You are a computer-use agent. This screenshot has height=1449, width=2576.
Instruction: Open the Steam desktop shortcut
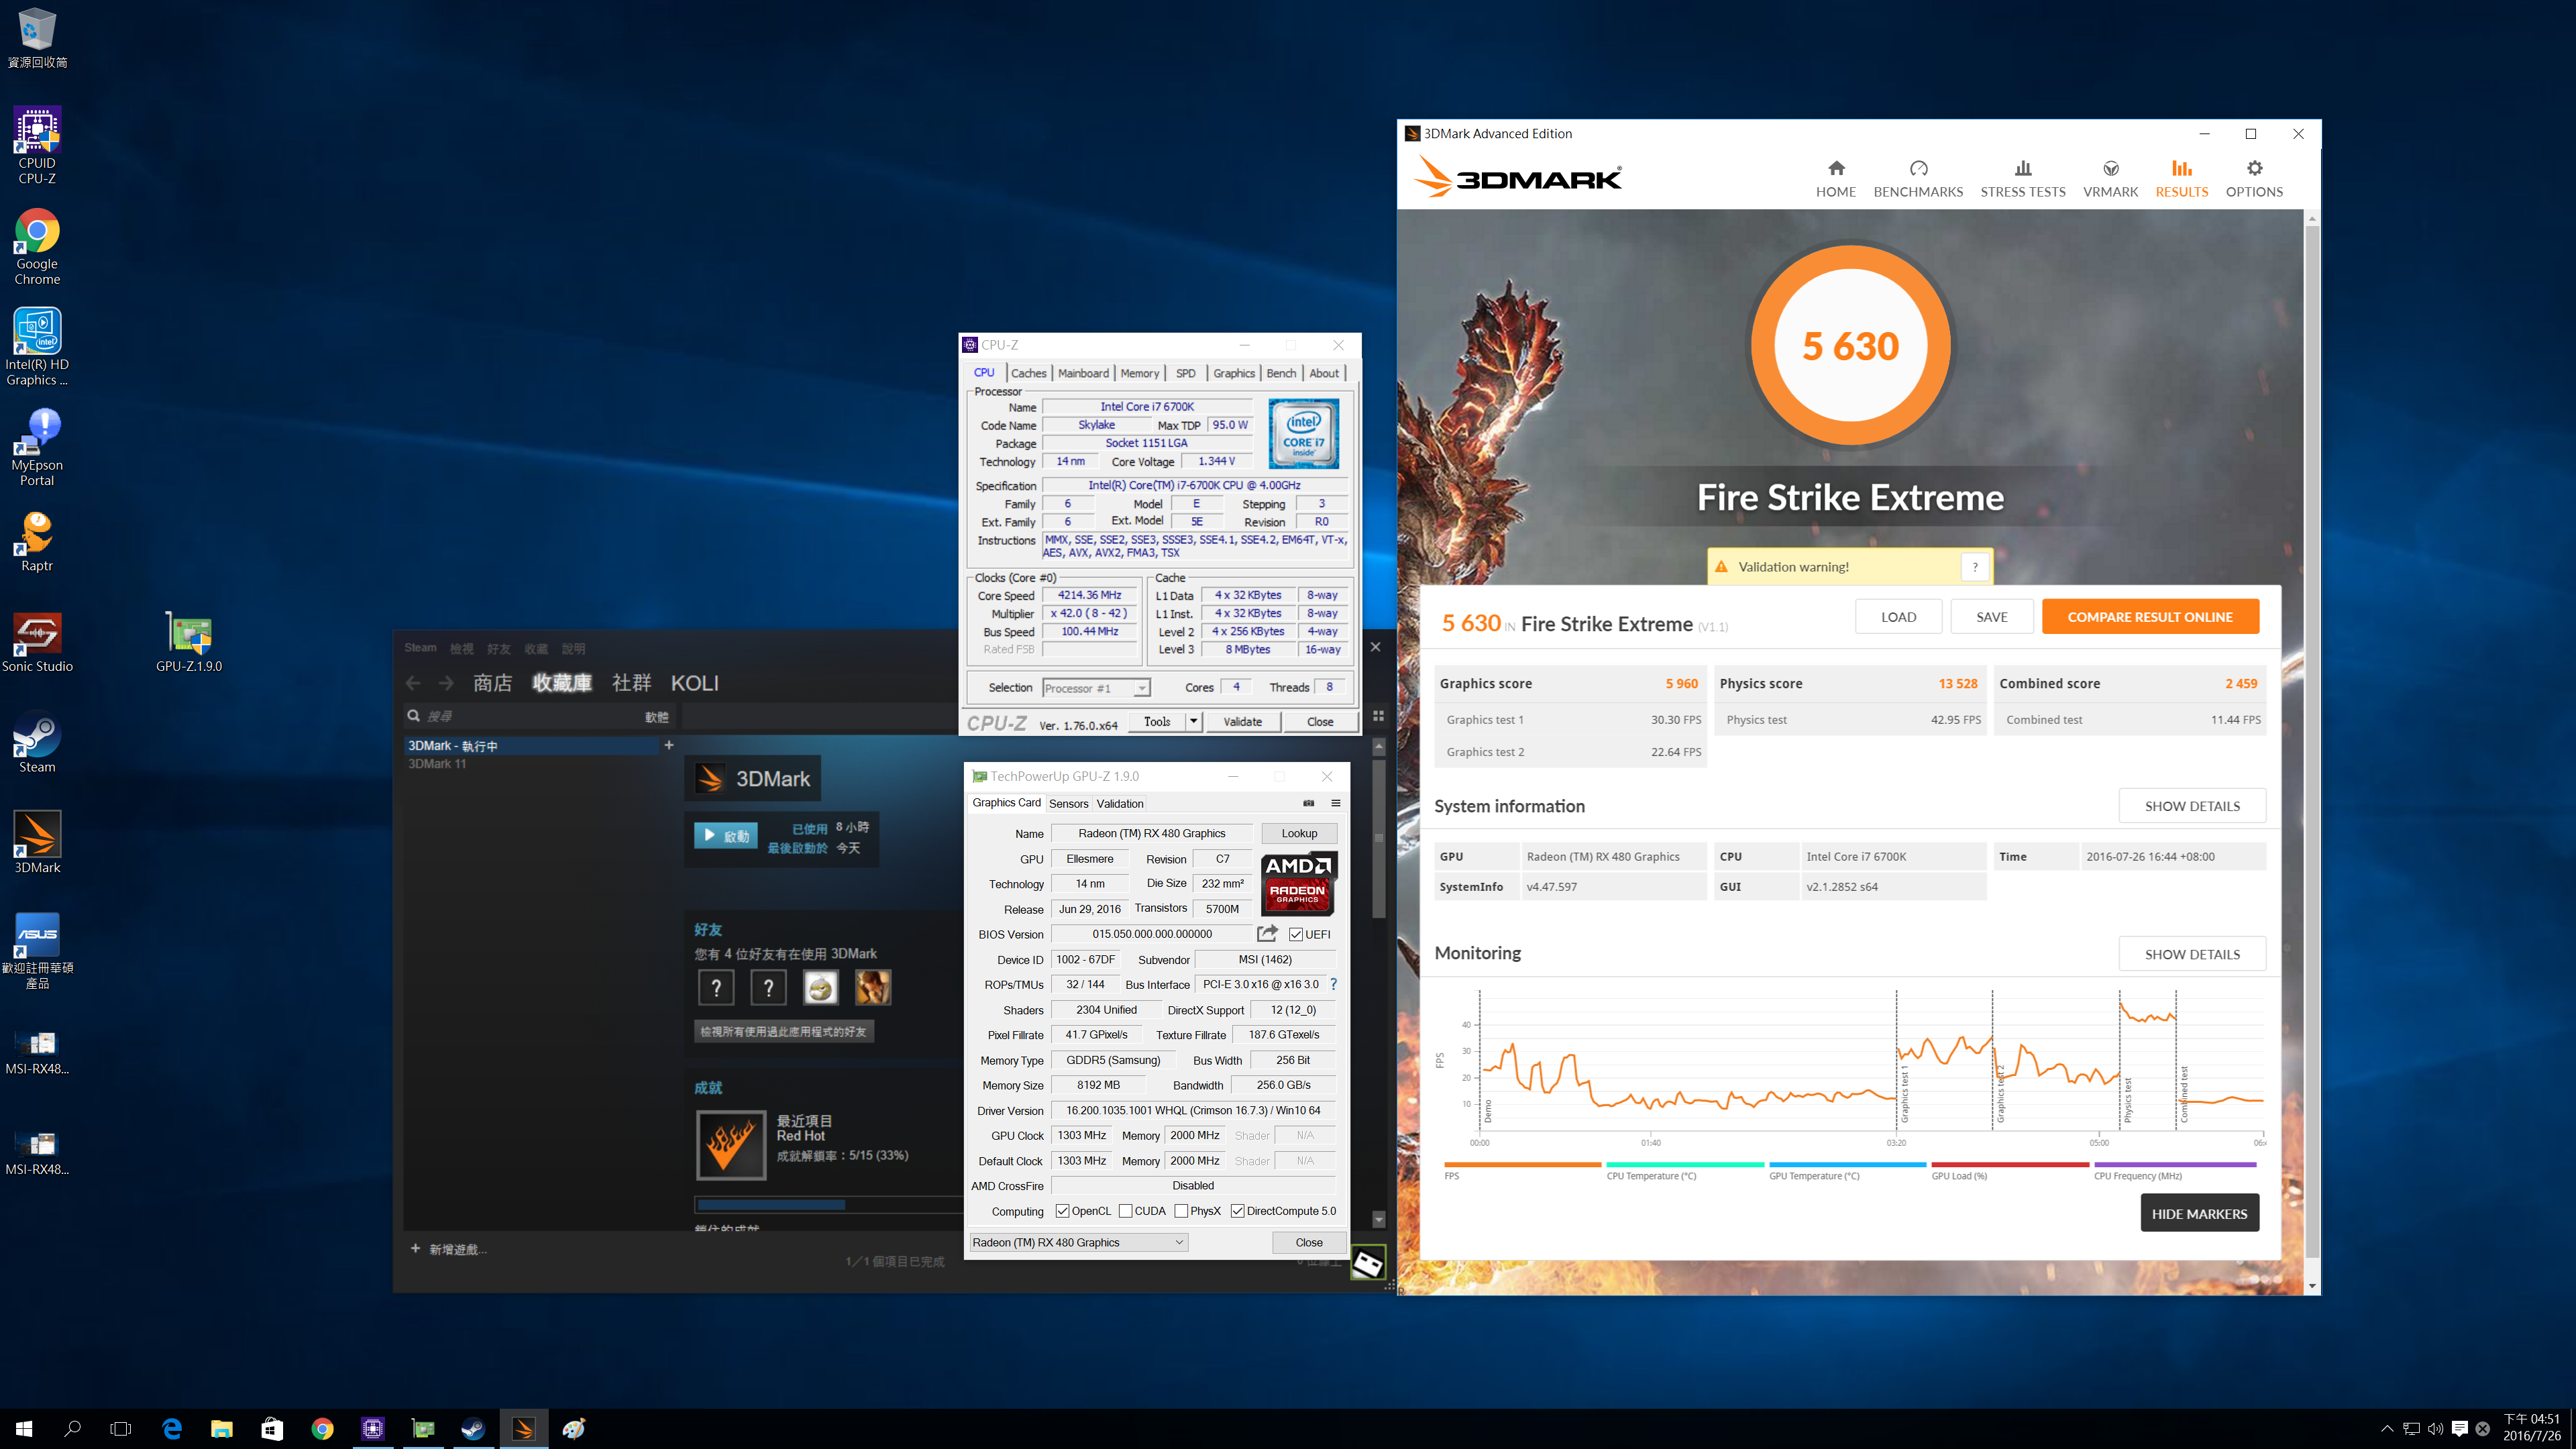point(37,743)
